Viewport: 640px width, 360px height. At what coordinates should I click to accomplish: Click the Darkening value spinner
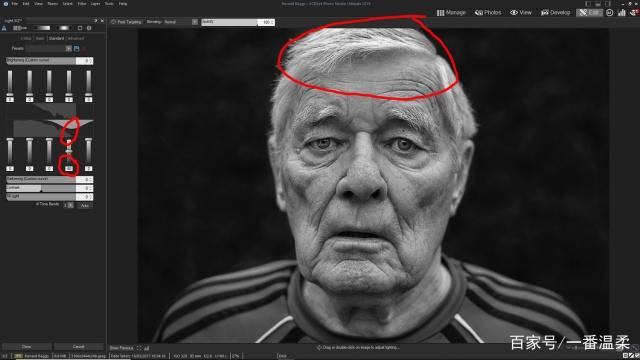click(84, 180)
